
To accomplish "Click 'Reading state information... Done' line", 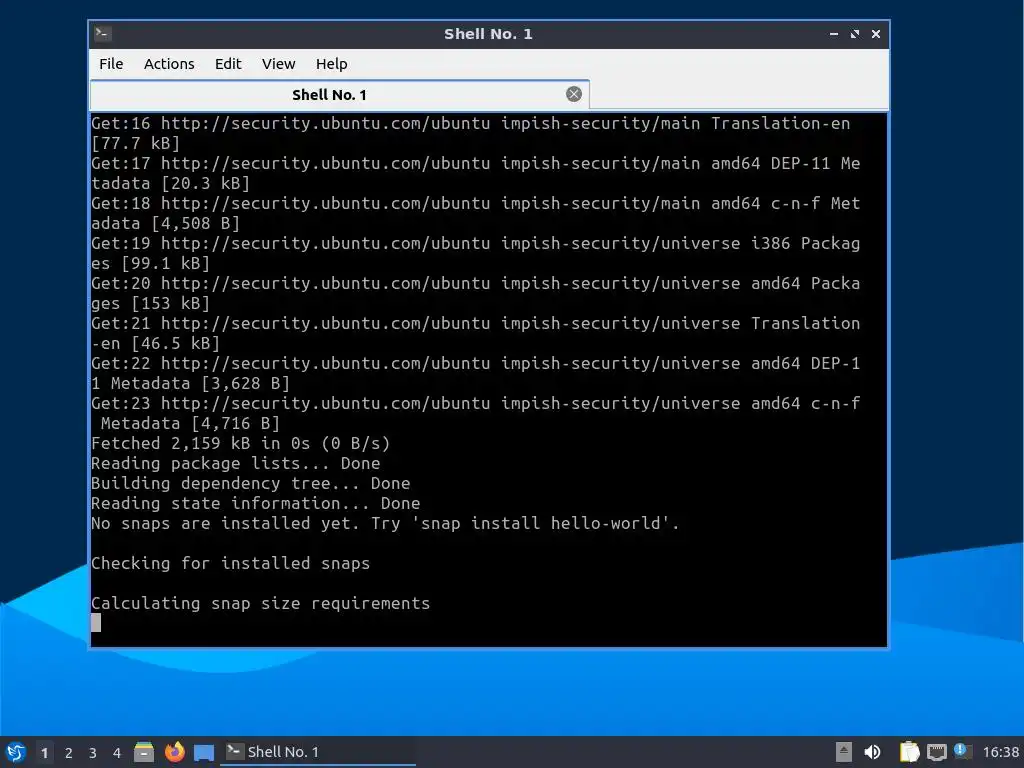I will point(255,504).
